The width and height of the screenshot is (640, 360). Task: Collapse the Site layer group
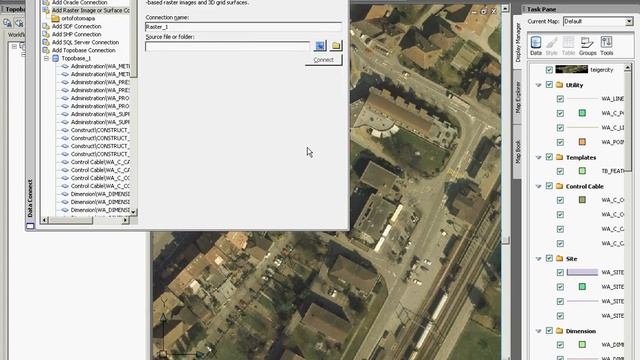tap(538, 259)
